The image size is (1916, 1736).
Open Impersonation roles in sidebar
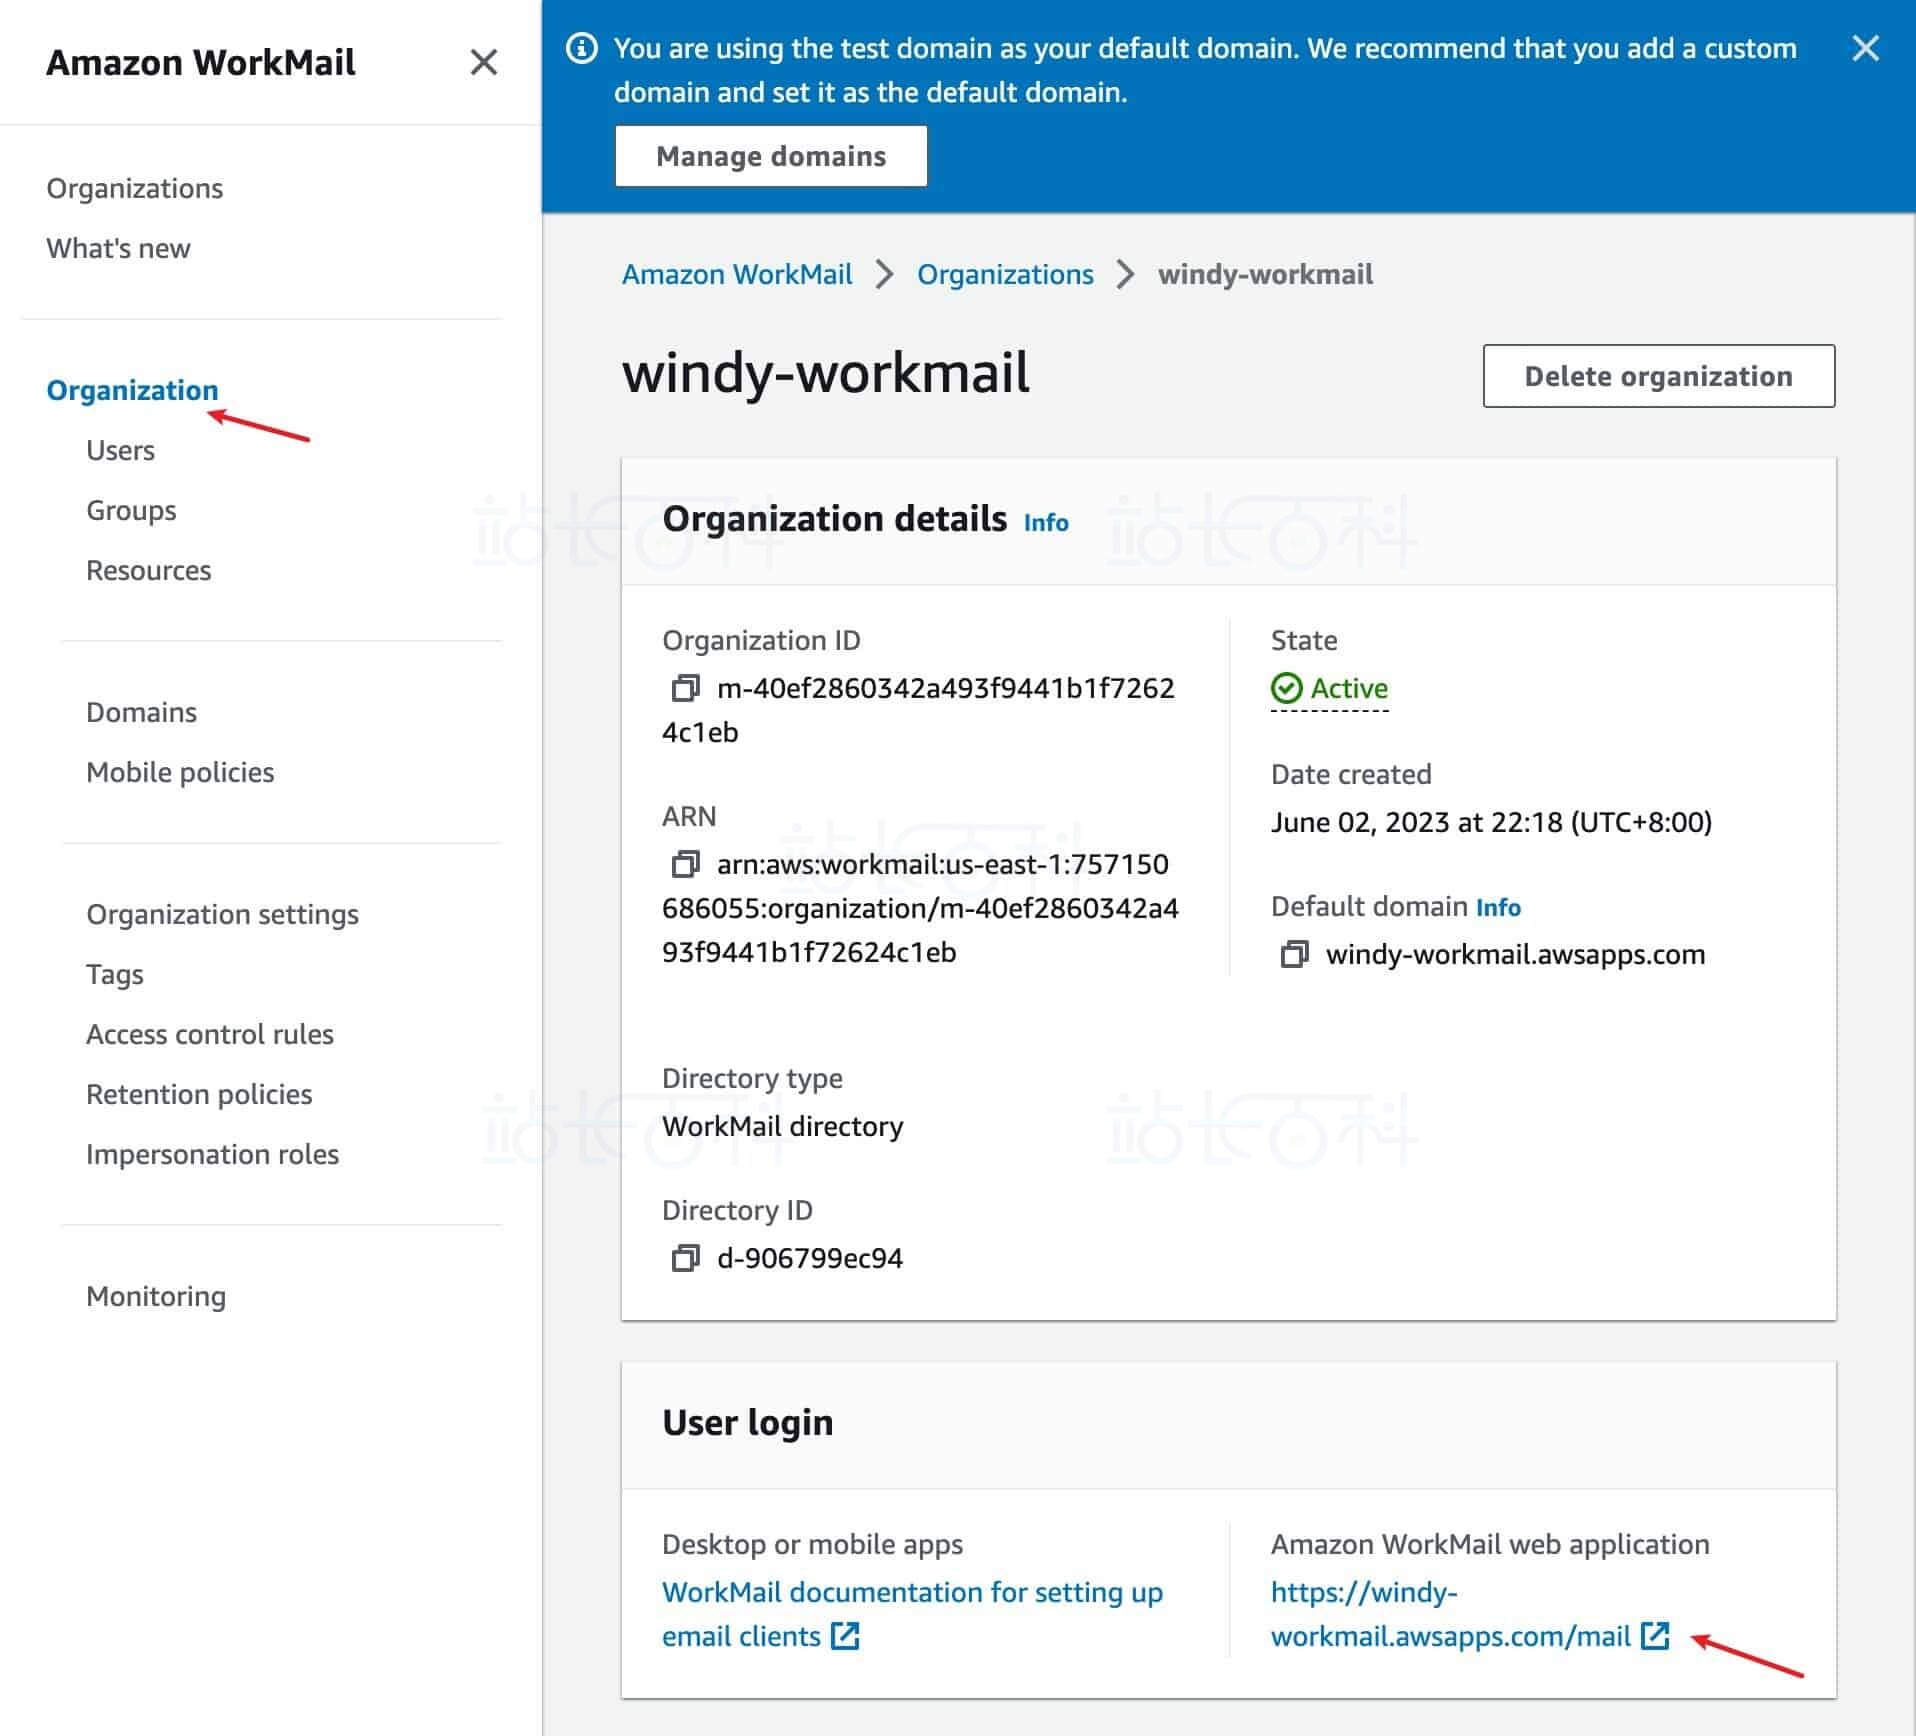coord(212,1154)
